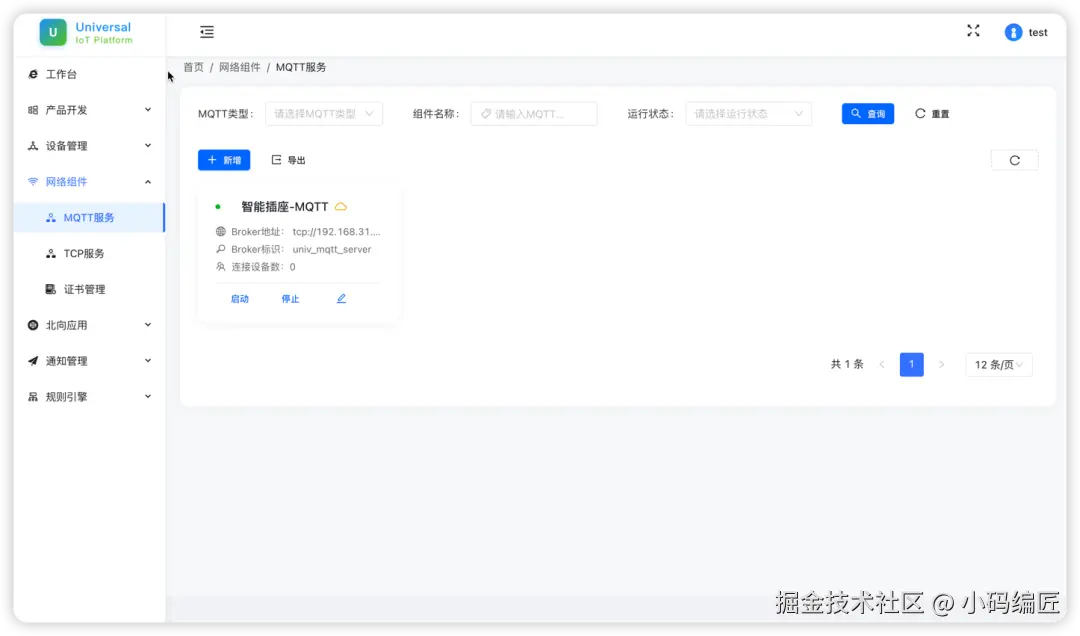Click the 新增 add button
1080x636 pixels.
coord(224,160)
